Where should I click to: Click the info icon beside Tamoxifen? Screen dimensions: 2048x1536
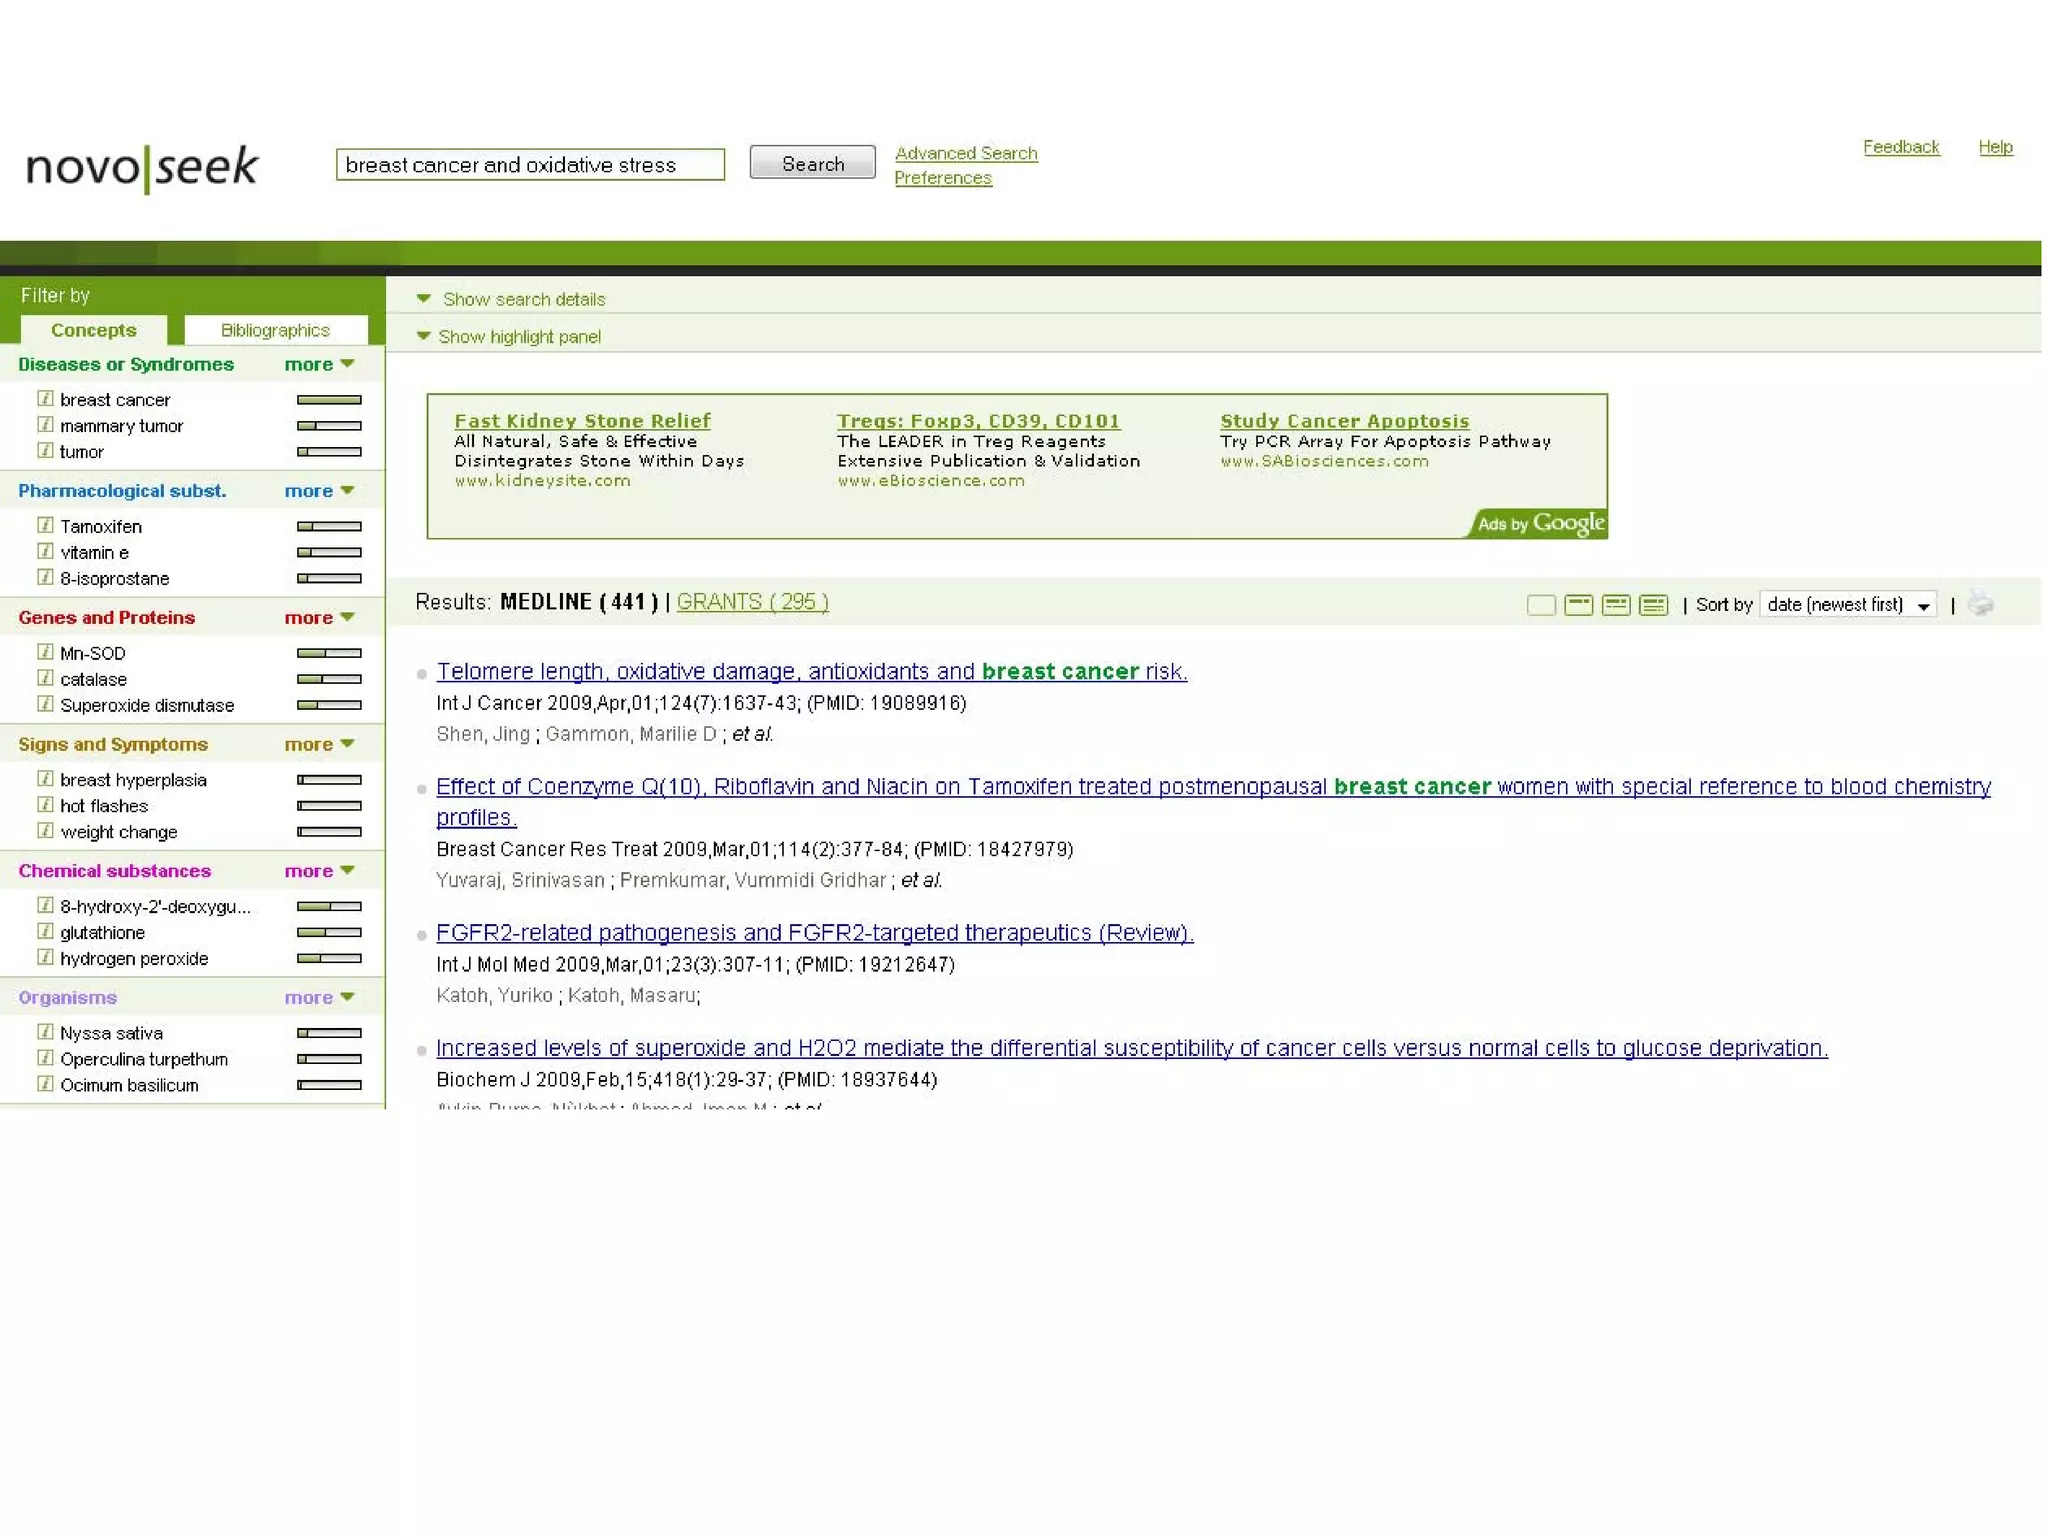coord(45,525)
